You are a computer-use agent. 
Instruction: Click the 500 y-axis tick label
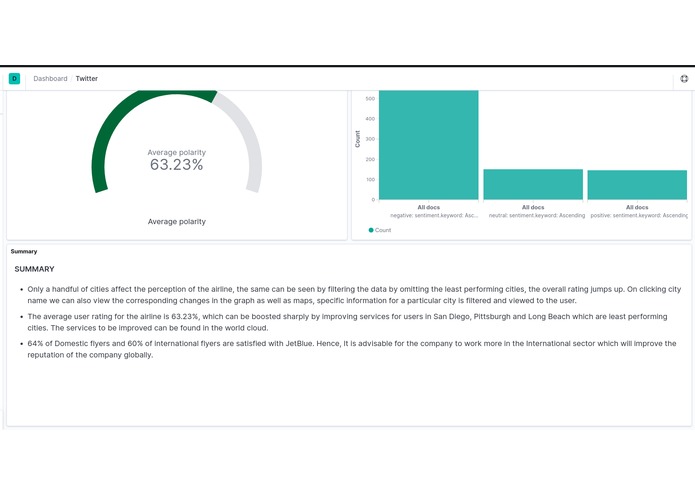click(x=370, y=99)
